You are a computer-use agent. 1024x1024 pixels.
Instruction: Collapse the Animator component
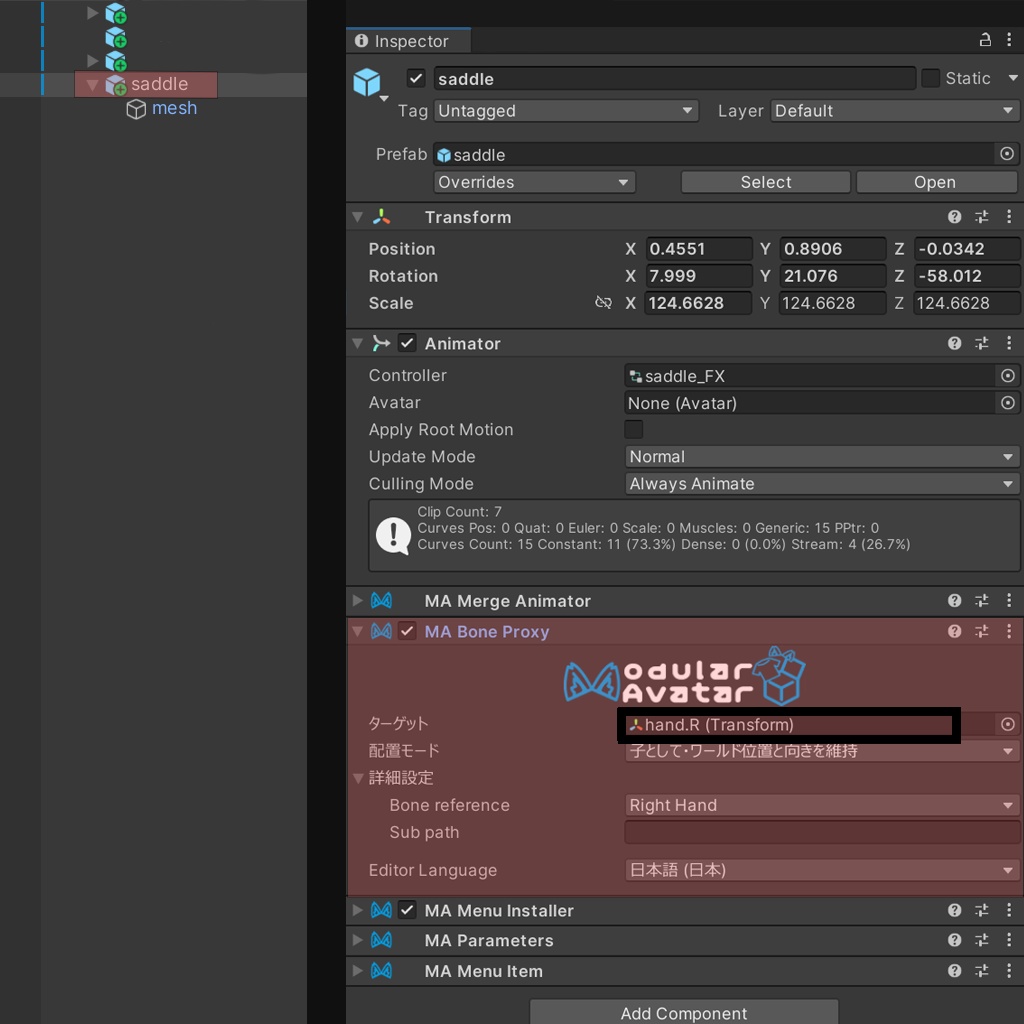pyautogui.click(x=357, y=343)
